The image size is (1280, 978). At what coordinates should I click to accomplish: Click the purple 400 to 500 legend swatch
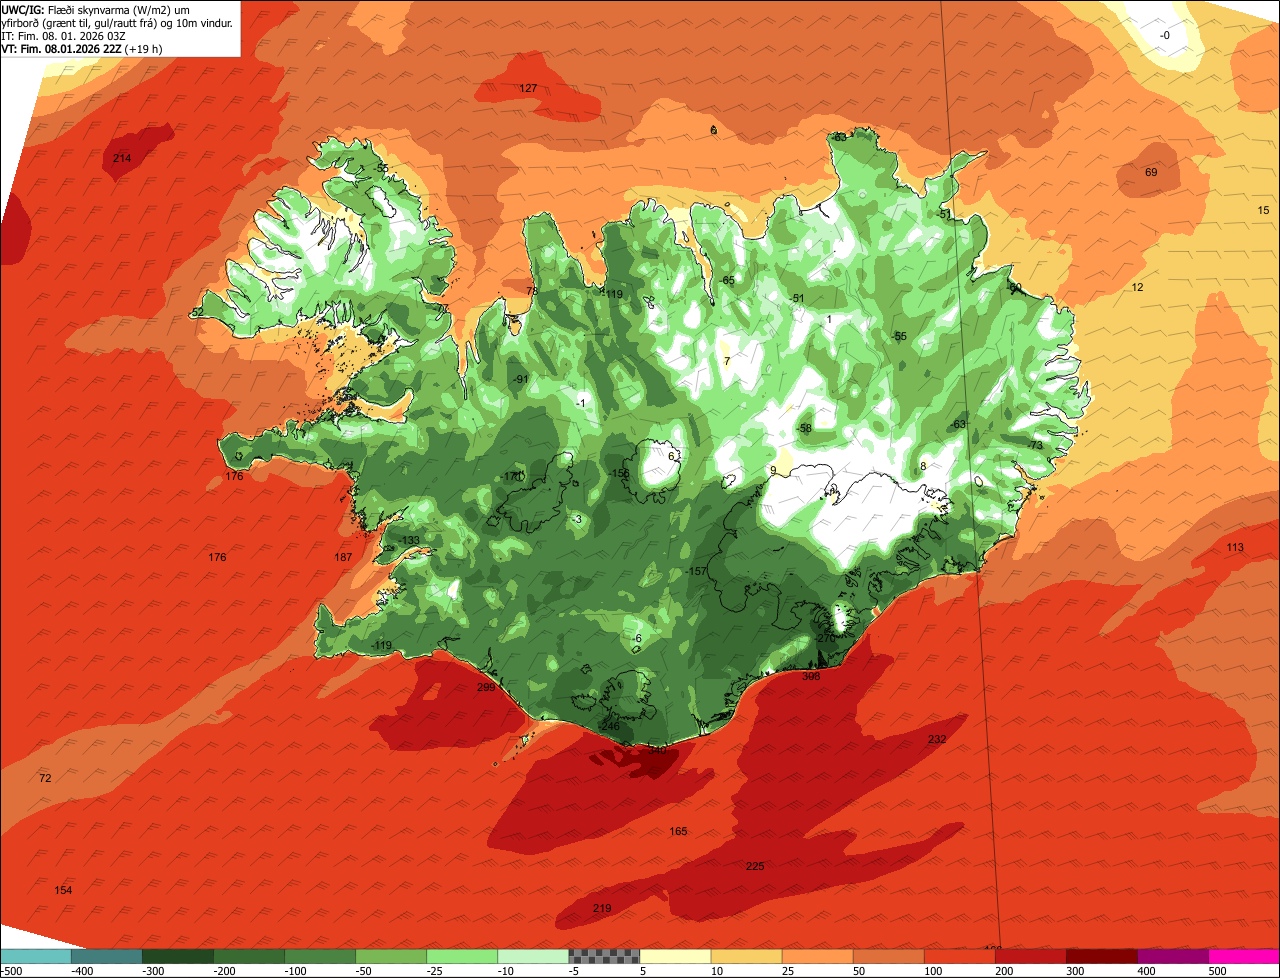point(1171,956)
